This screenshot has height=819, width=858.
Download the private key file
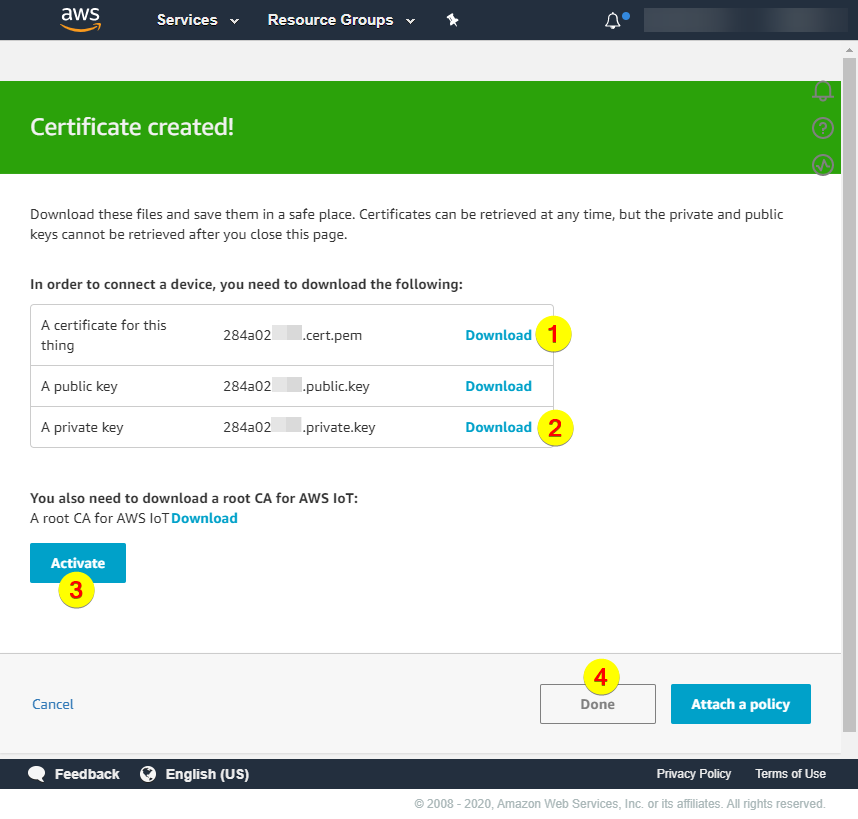(x=498, y=427)
